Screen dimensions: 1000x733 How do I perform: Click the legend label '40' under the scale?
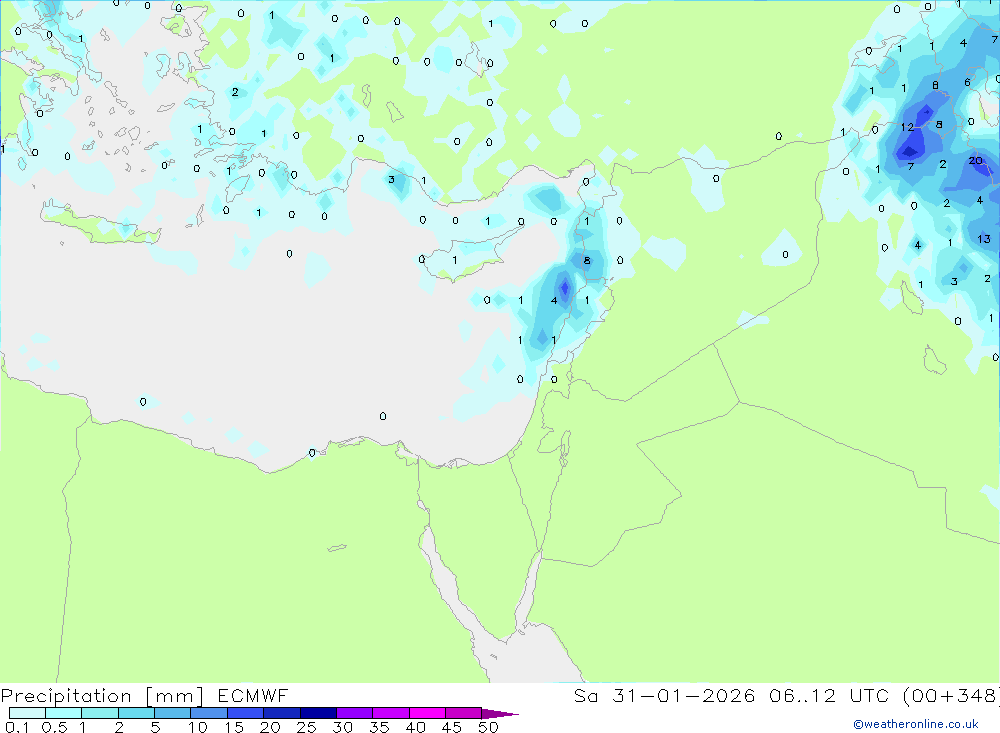(416, 727)
